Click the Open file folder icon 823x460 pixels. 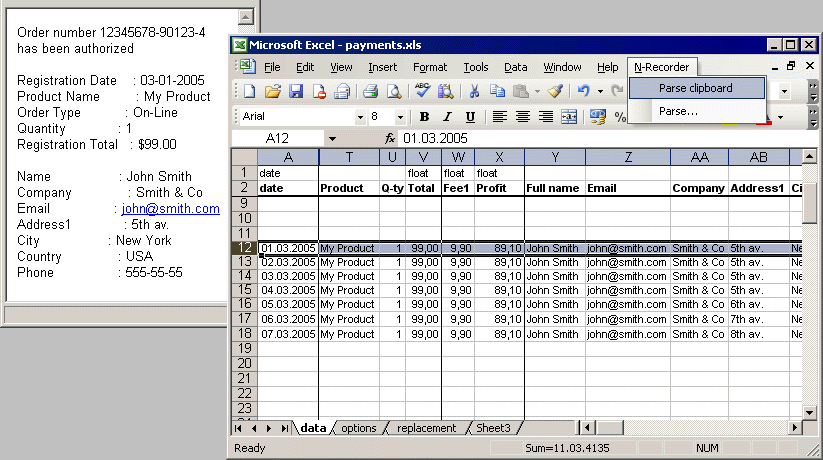click(x=272, y=91)
